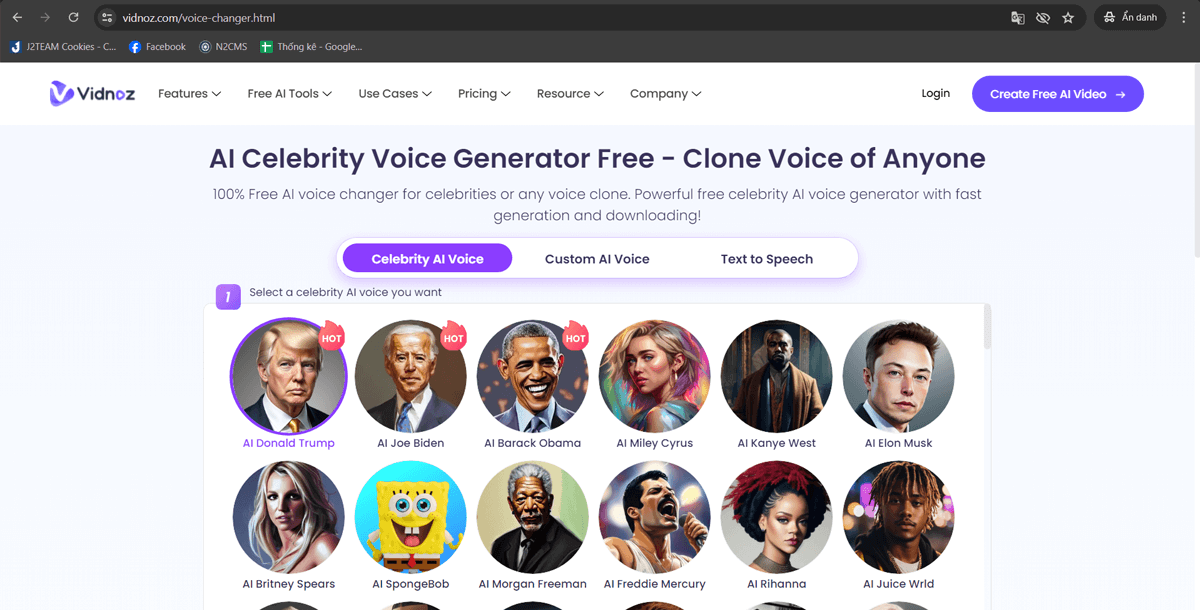Open the Facebook bookmark
Screen dimensions: 1200x610
click(157, 47)
